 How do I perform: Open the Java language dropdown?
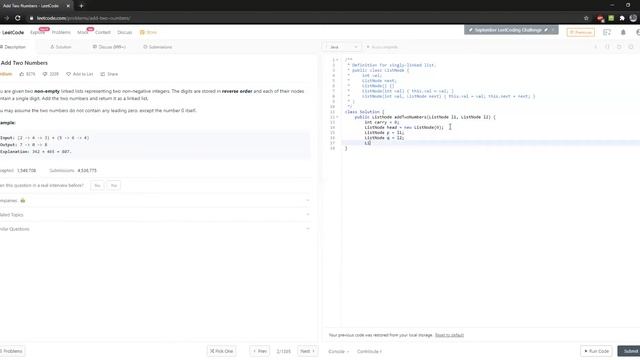click(x=343, y=47)
